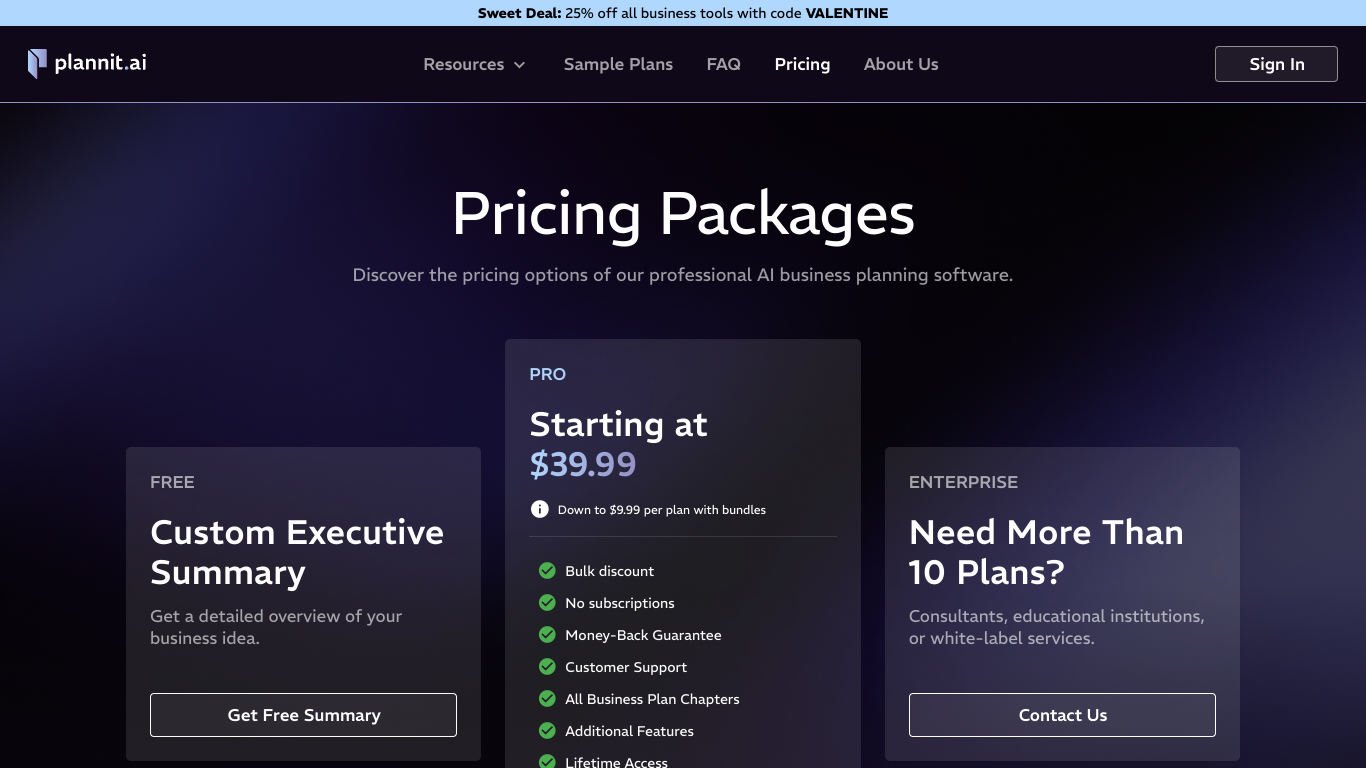Open the About Us page
Image resolution: width=1366 pixels, height=768 pixels.
point(901,64)
